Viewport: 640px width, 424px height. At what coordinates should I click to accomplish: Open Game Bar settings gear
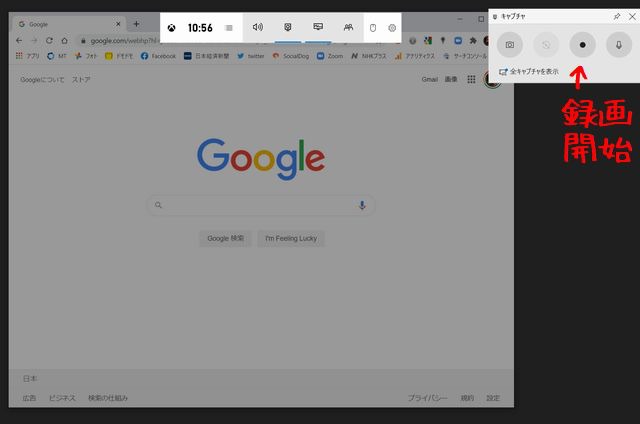(392, 28)
